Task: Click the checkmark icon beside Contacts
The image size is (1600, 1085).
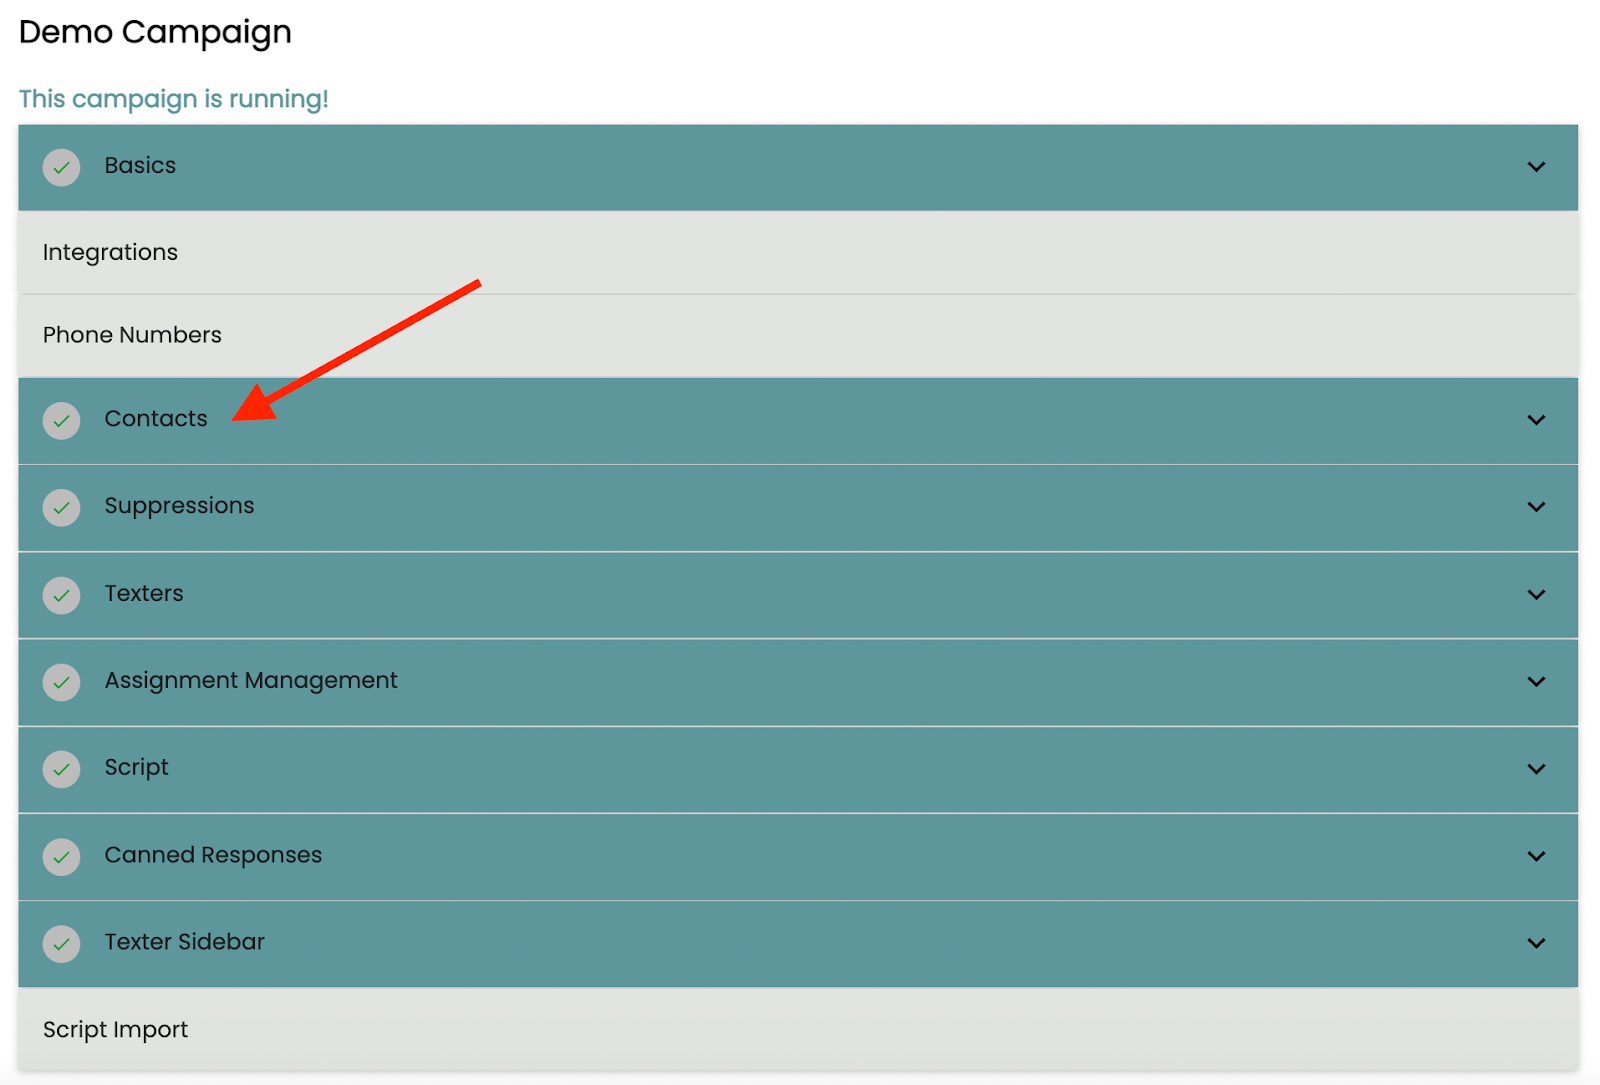Action: [x=61, y=421]
